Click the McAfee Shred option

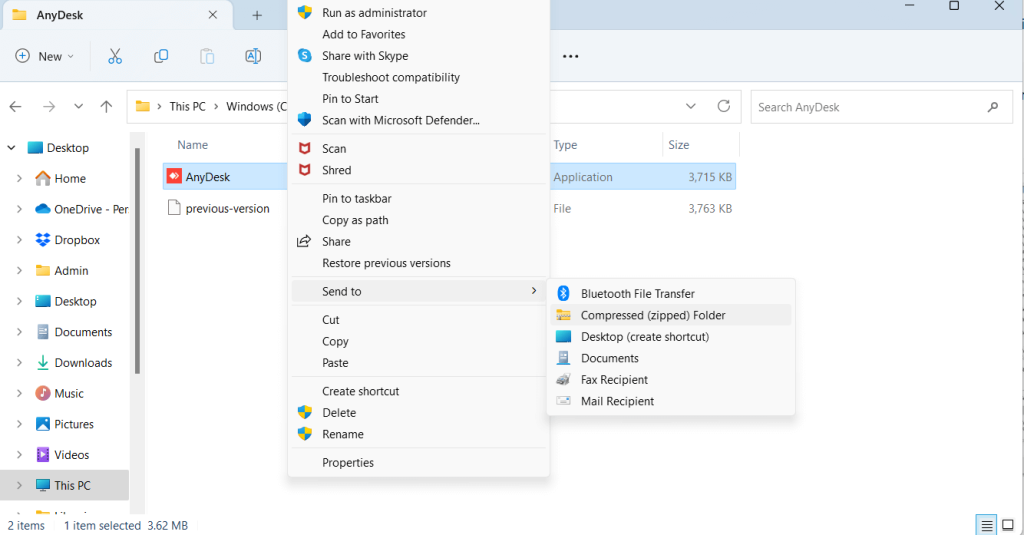point(336,170)
